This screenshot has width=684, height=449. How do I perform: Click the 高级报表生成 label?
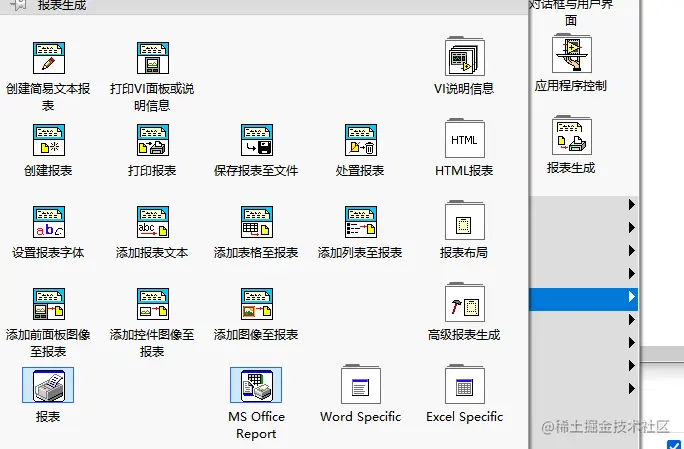coord(464,335)
